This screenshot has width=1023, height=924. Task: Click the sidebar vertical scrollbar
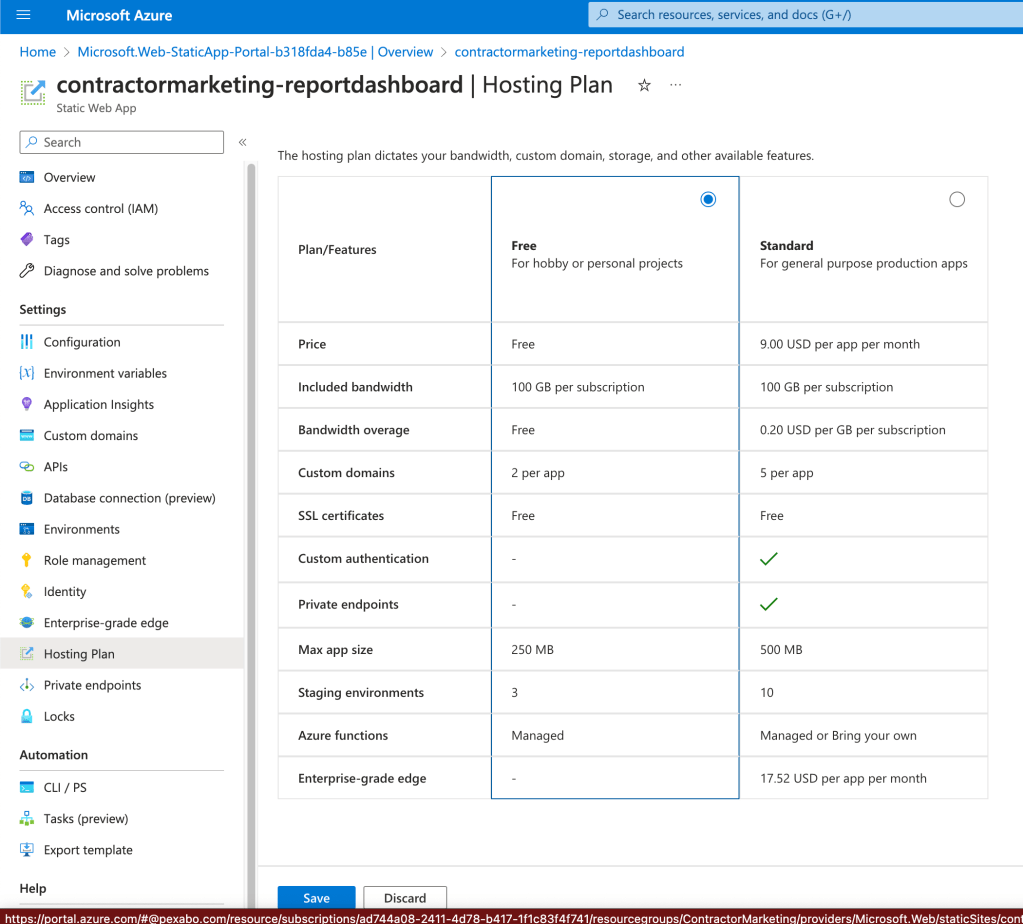pyautogui.click(x=251, y=535)
